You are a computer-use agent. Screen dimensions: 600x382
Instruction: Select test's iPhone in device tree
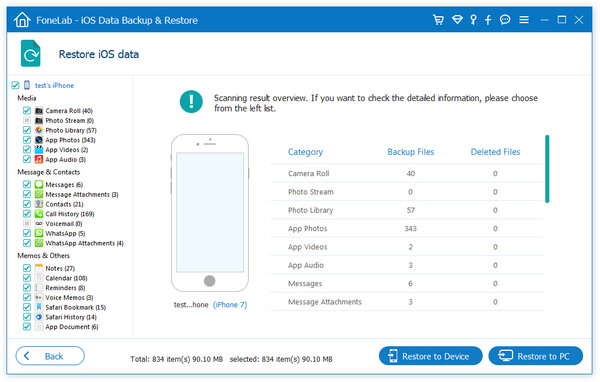[x=54, y=85]
